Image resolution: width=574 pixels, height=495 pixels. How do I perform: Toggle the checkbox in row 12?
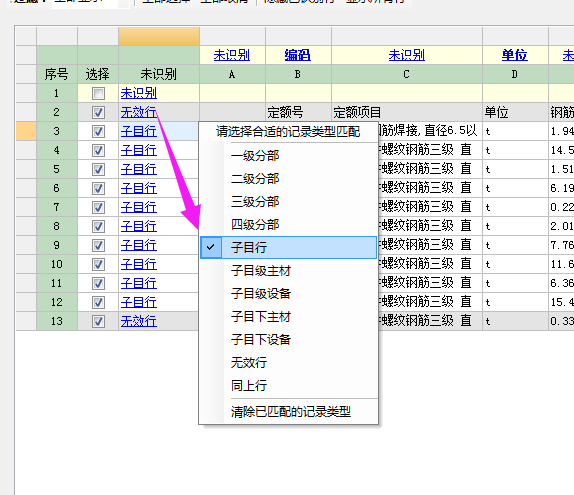98,303
